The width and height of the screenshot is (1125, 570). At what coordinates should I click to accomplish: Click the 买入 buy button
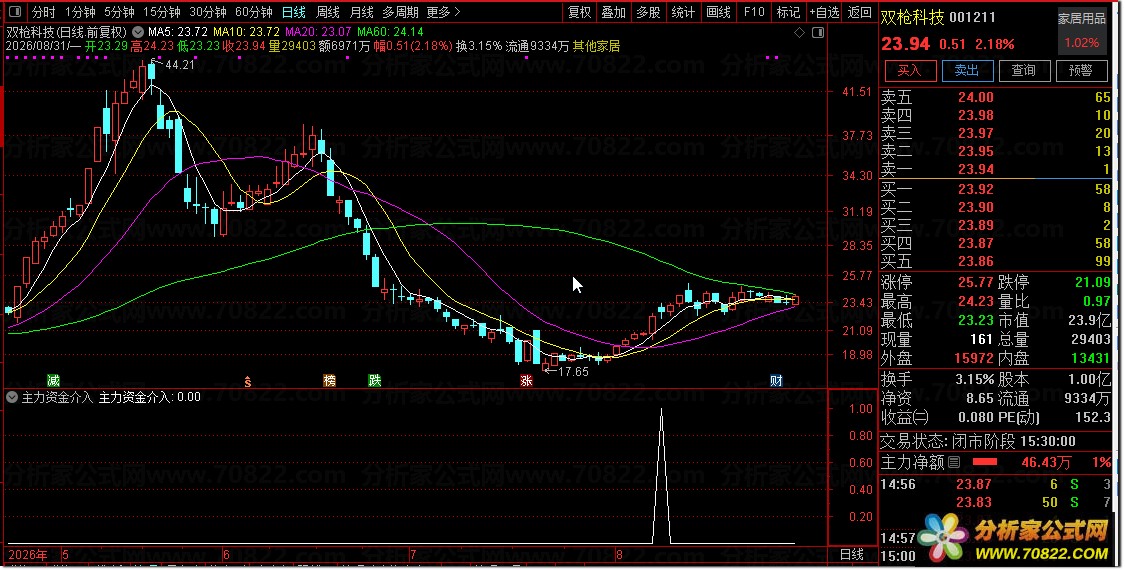(x=909, y=70)
